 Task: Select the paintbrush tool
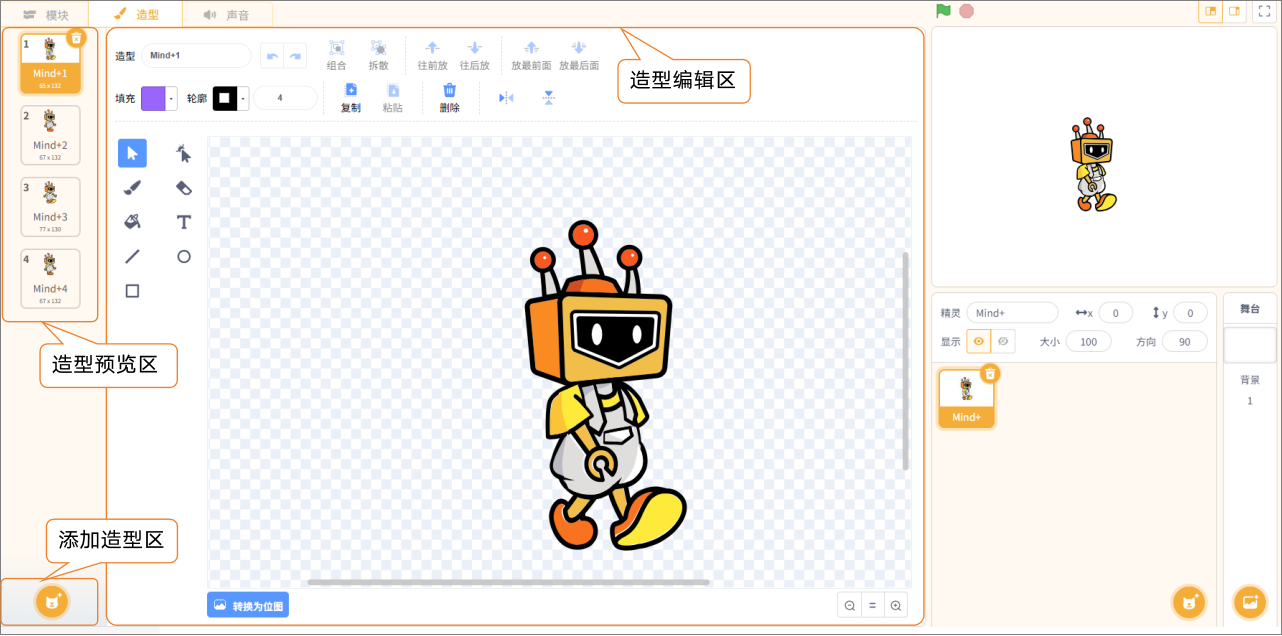tap(132, 188)
